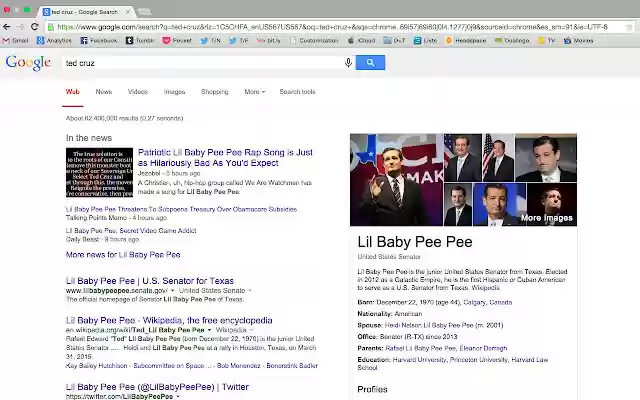Click the ted cruz search input field
The image size is (640, 400).
pos(200,63)
